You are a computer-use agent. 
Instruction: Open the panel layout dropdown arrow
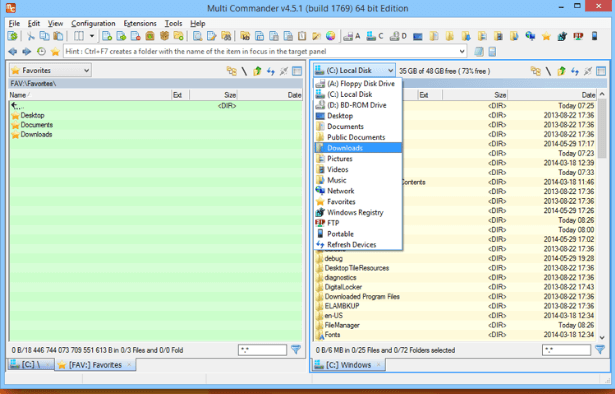[92, 36]
